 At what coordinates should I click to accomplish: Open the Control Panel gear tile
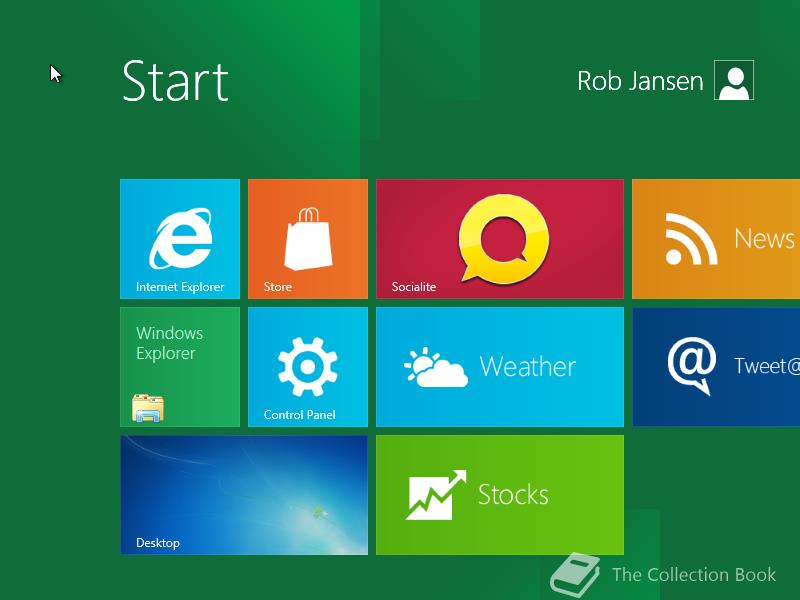[x=308, y=367]
